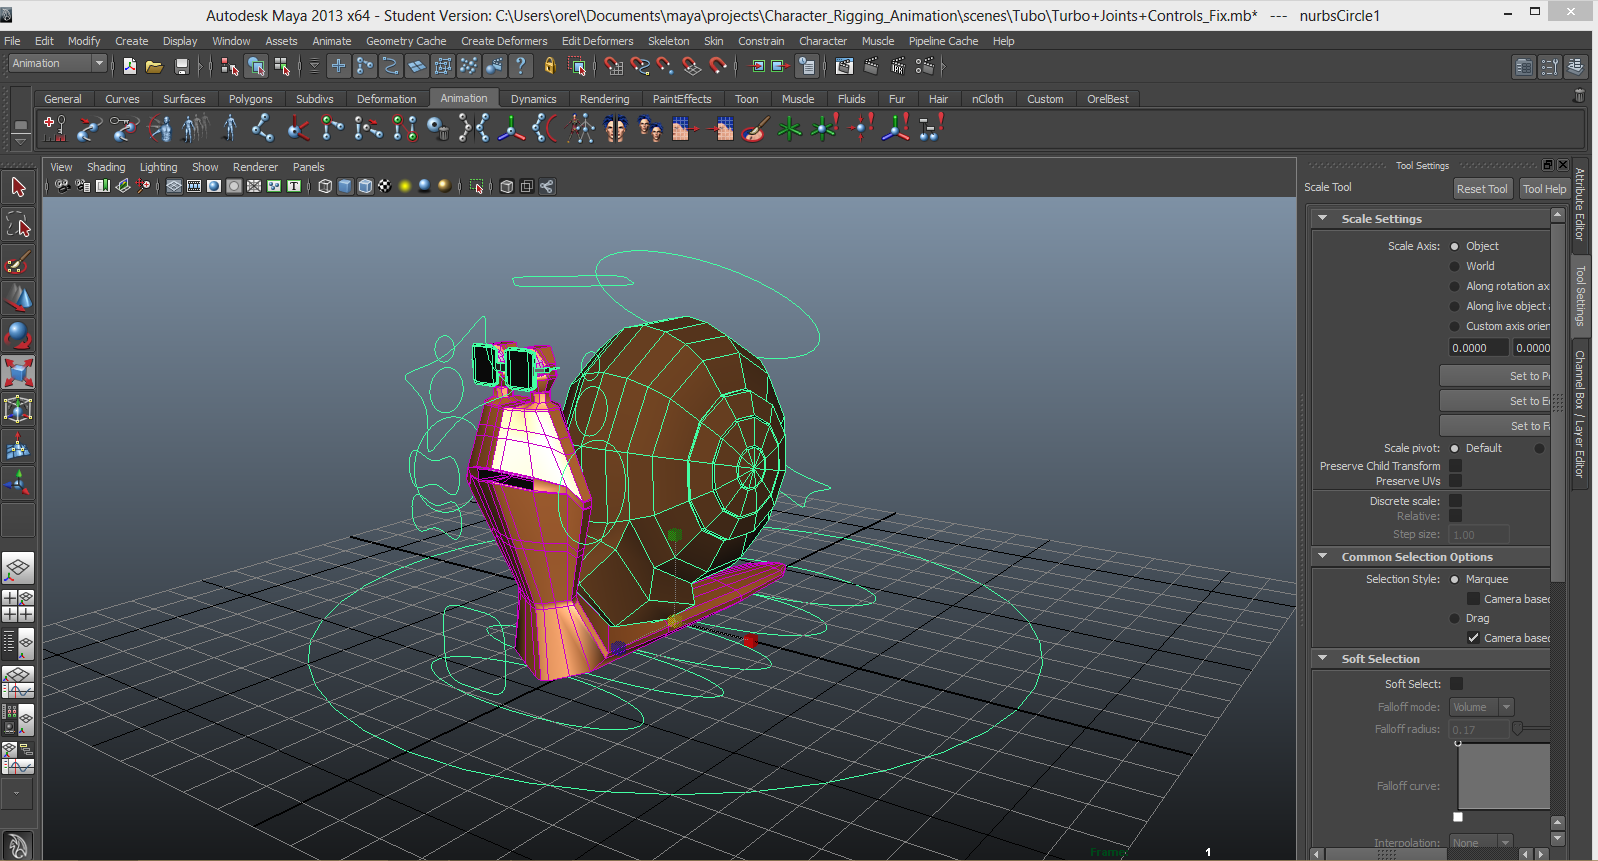Collapse the Scale Settings section

1323,218
